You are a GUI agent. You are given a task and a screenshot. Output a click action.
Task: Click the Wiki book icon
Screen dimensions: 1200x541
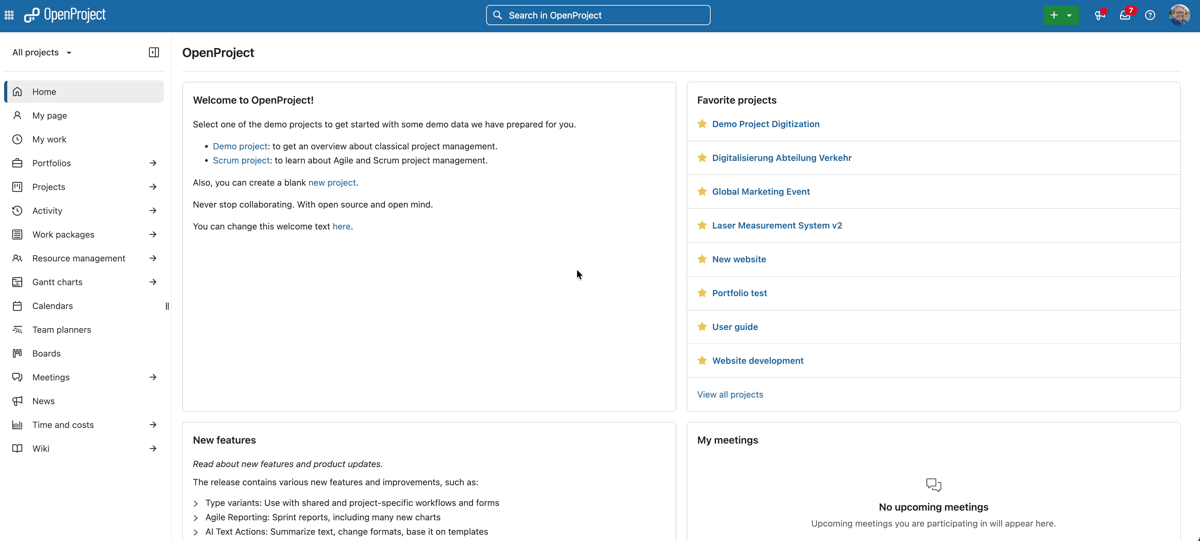click(x=17, y=449)
